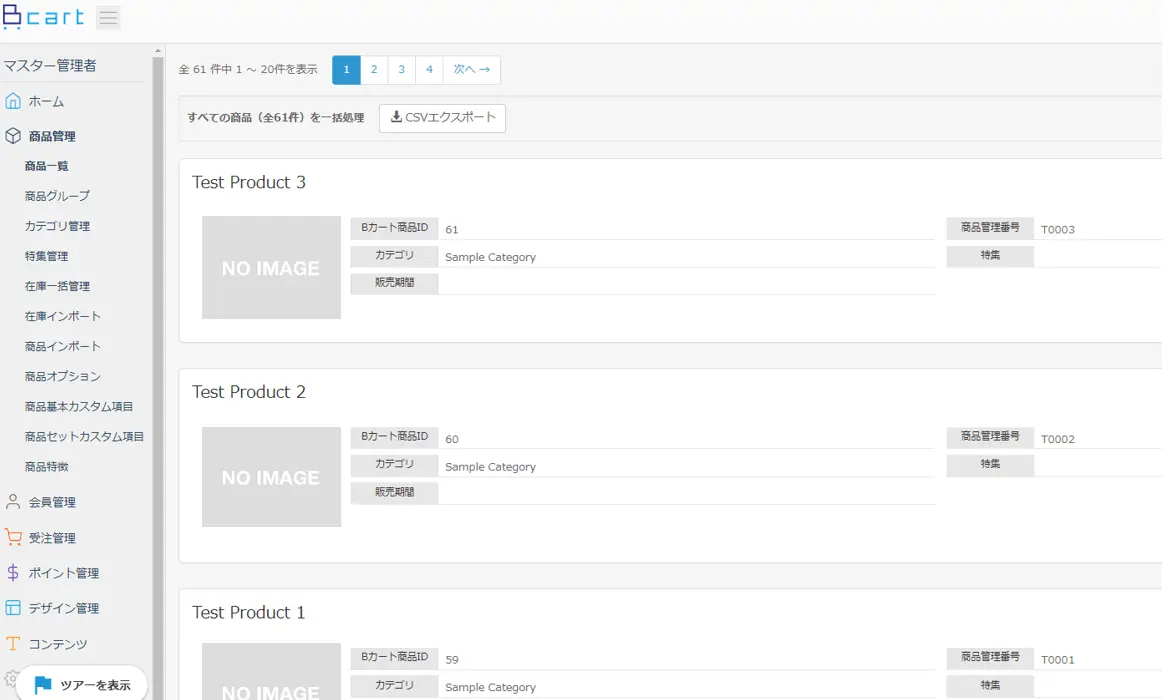Viewport: 1172px width, 700px height.
Task: Select 商品グループ in the sidebar
Action: pyautogui.click(x=58, y=196)
